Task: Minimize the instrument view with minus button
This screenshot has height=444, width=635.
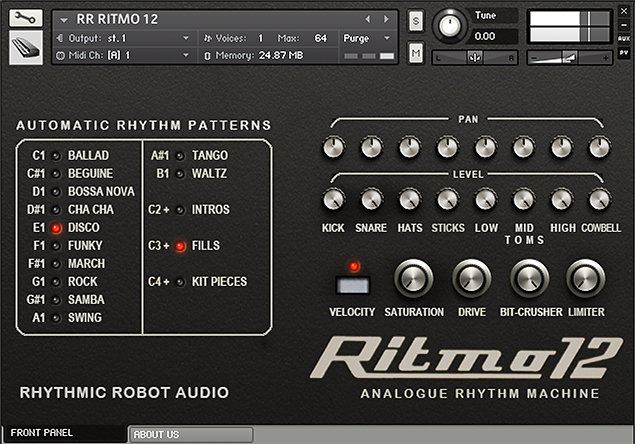Action: 624,25
